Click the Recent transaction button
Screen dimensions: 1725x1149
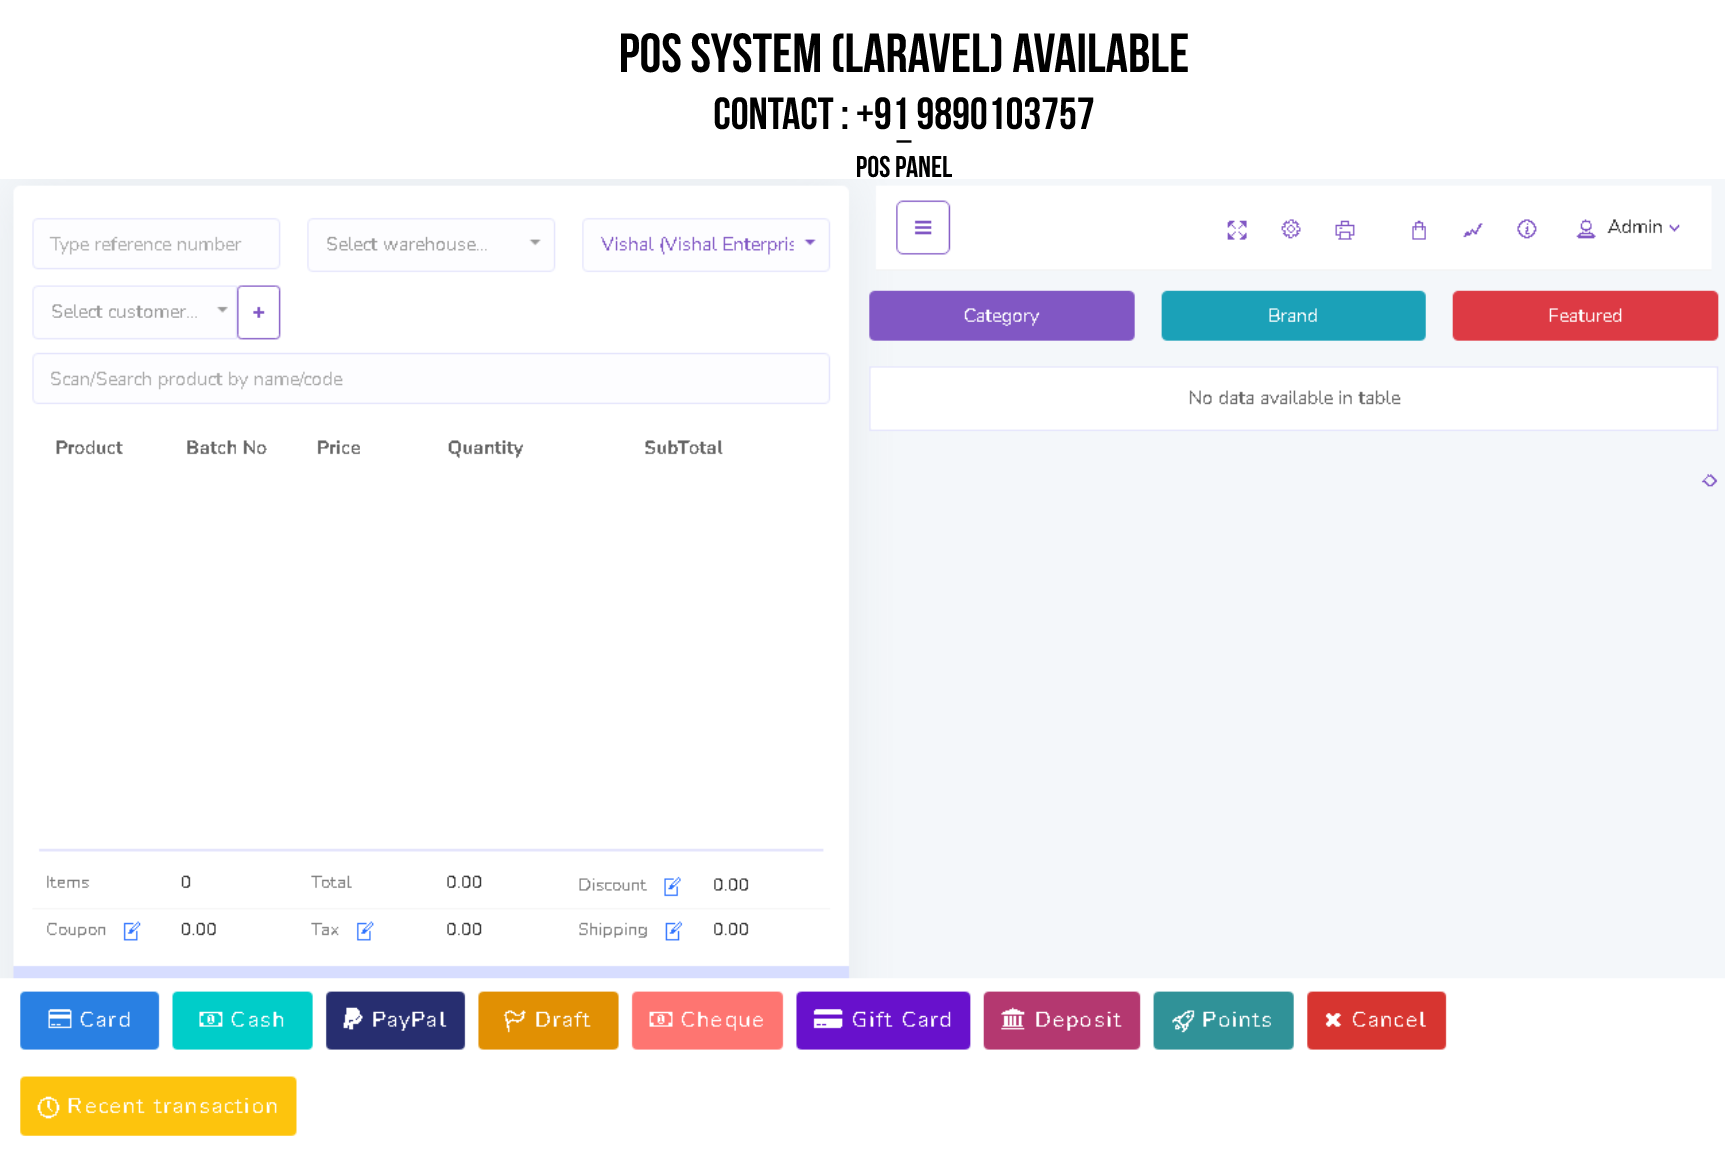coord(158,1106)
